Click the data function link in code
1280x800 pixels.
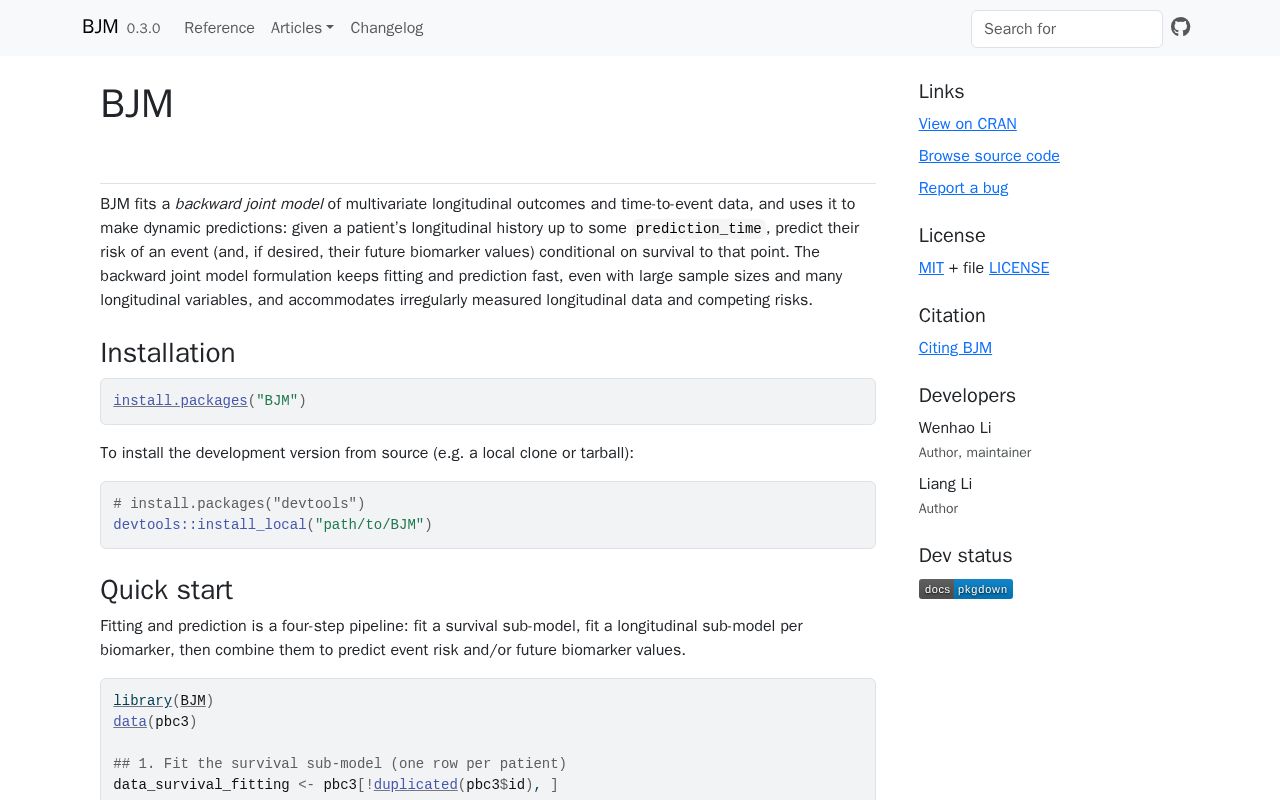click(x=130, y=722)
